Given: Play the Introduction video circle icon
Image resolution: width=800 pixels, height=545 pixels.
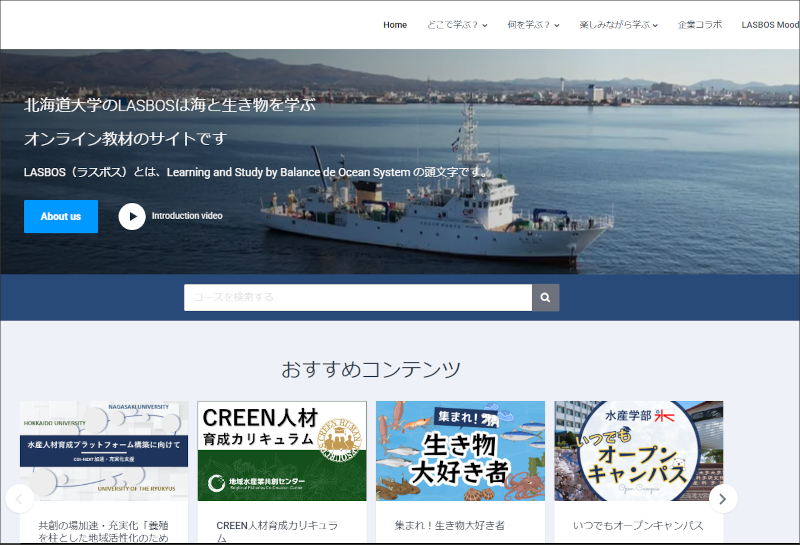Looking at the screenshot, I should [x=132, y=216].
